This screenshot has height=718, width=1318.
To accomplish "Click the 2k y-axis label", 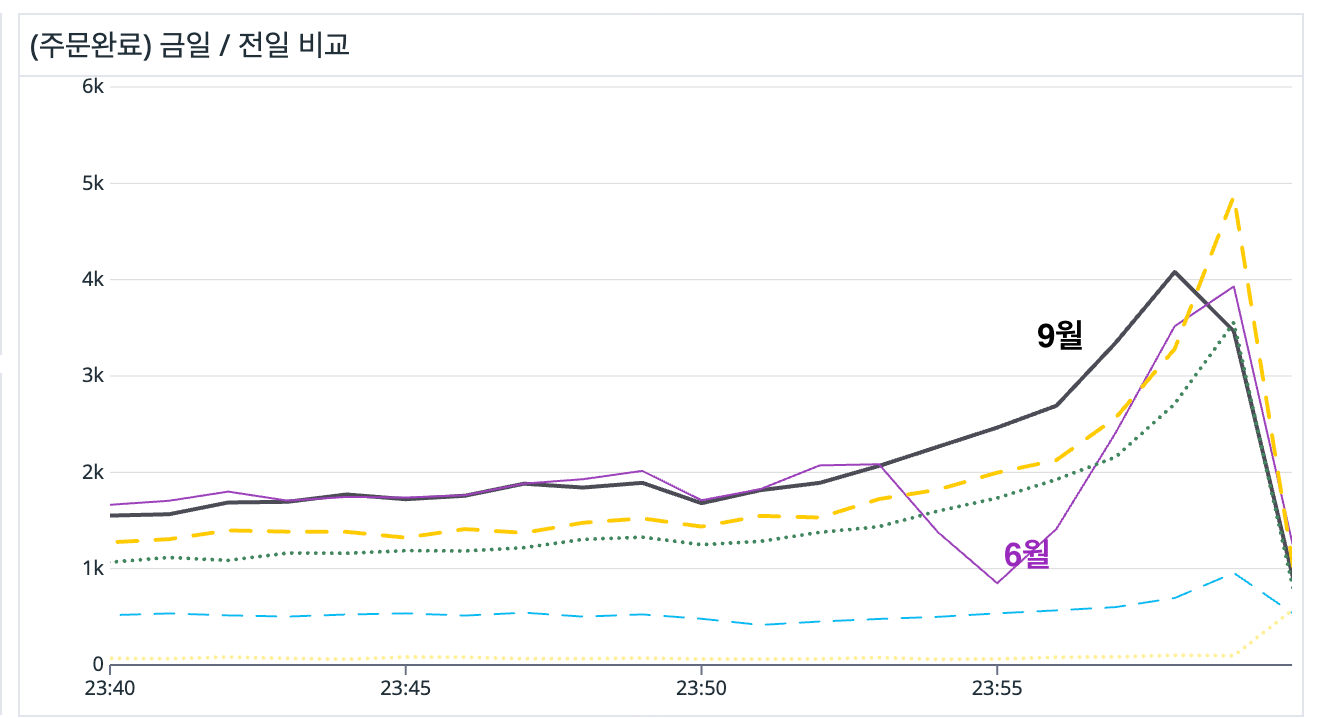I will (93, 472).
